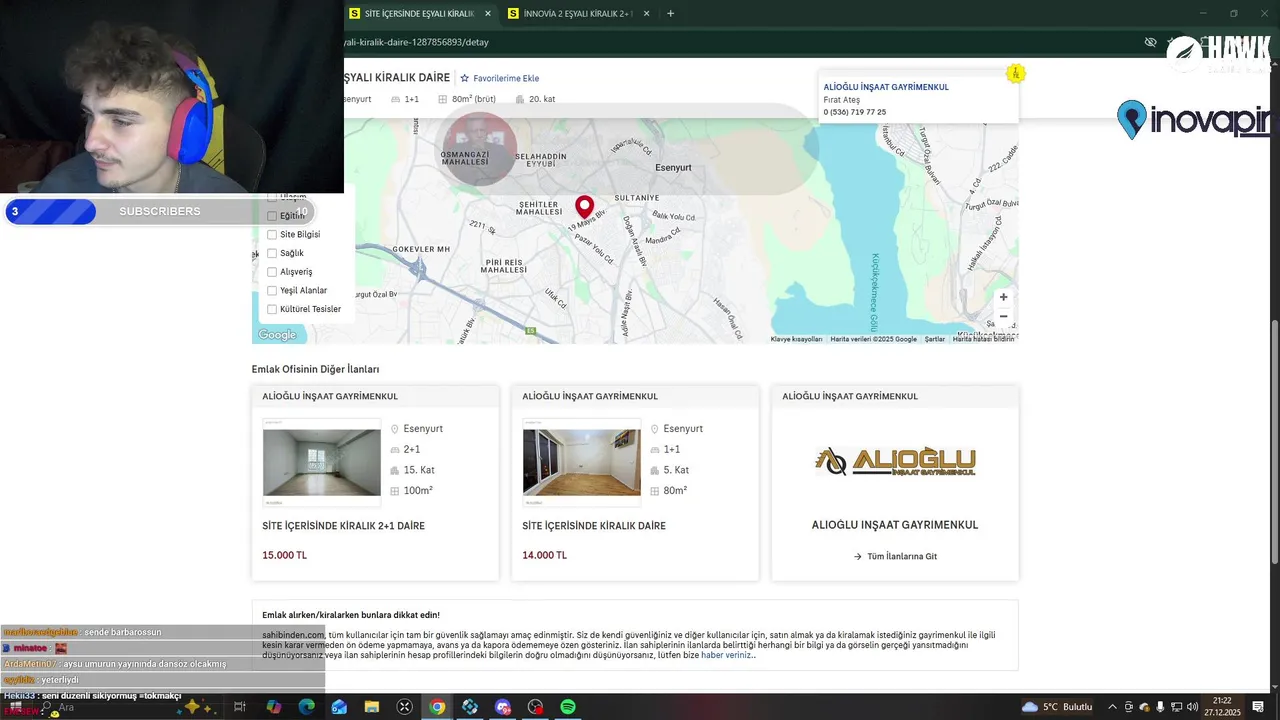Close the İNNOVİA 2 tab
The image size is (1280, 720).
(647, 14)
